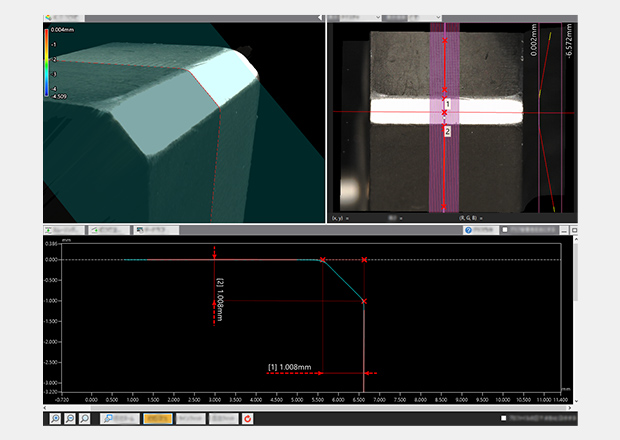Click the second zoom magnifier icon

click(x=69, y=418)
